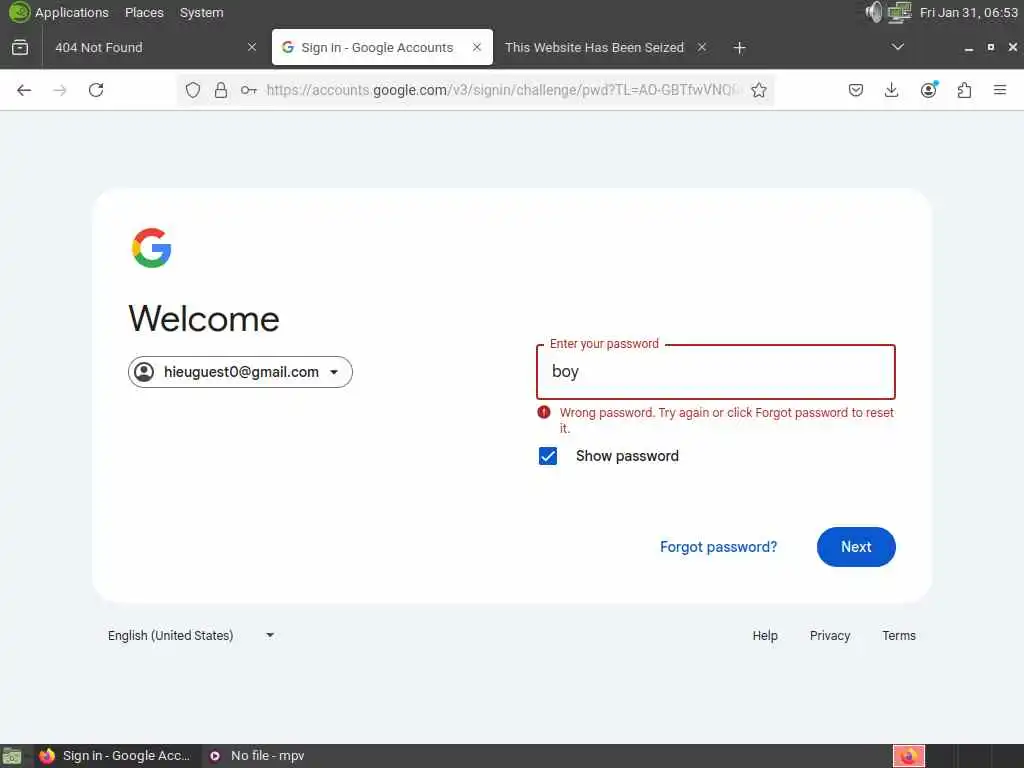Open the Terms link
The image size is (1024, 768).
point(899,635)
